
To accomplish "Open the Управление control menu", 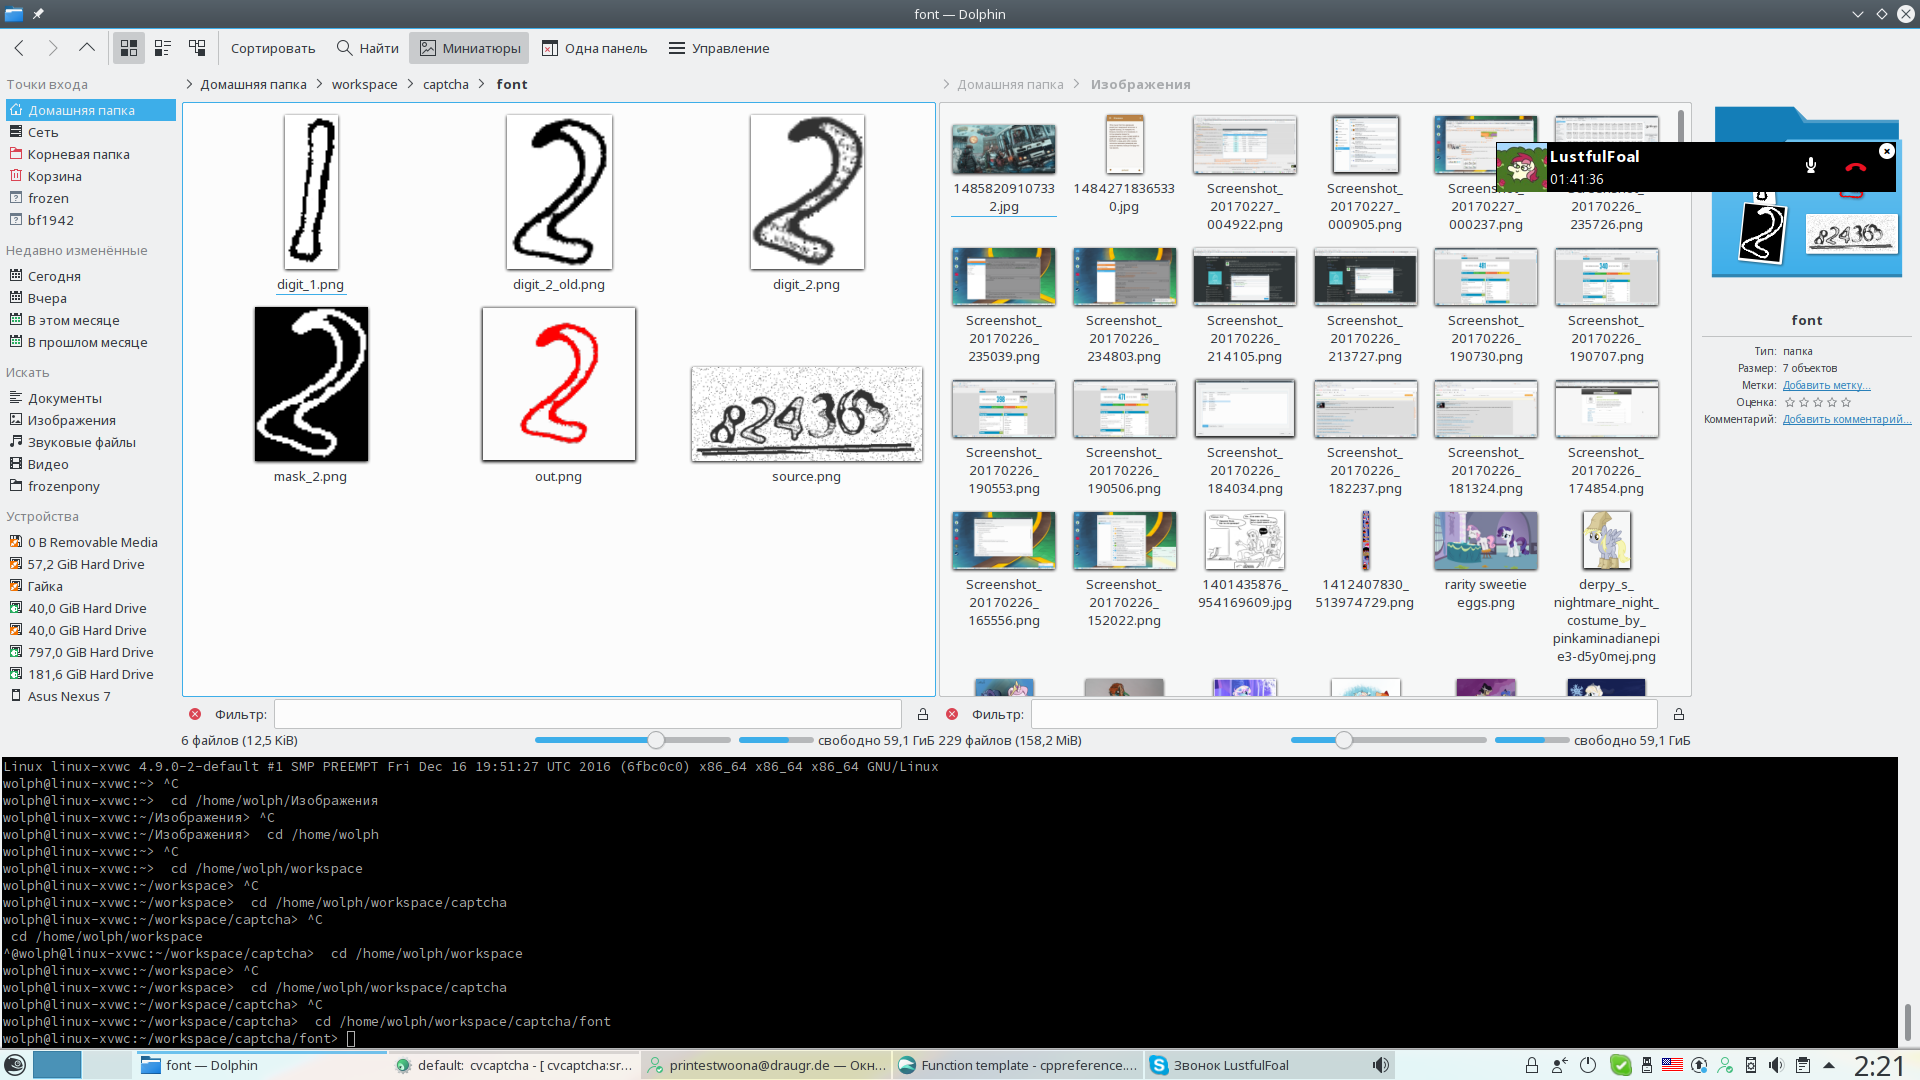I will tap(719, 48).
